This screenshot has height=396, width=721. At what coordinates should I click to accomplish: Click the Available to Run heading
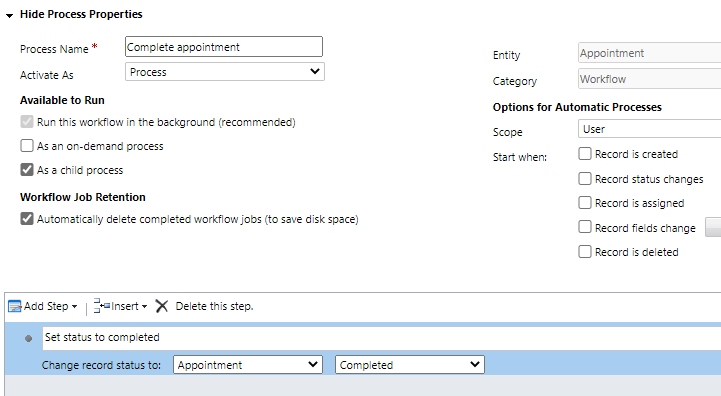tap(62, 100)
